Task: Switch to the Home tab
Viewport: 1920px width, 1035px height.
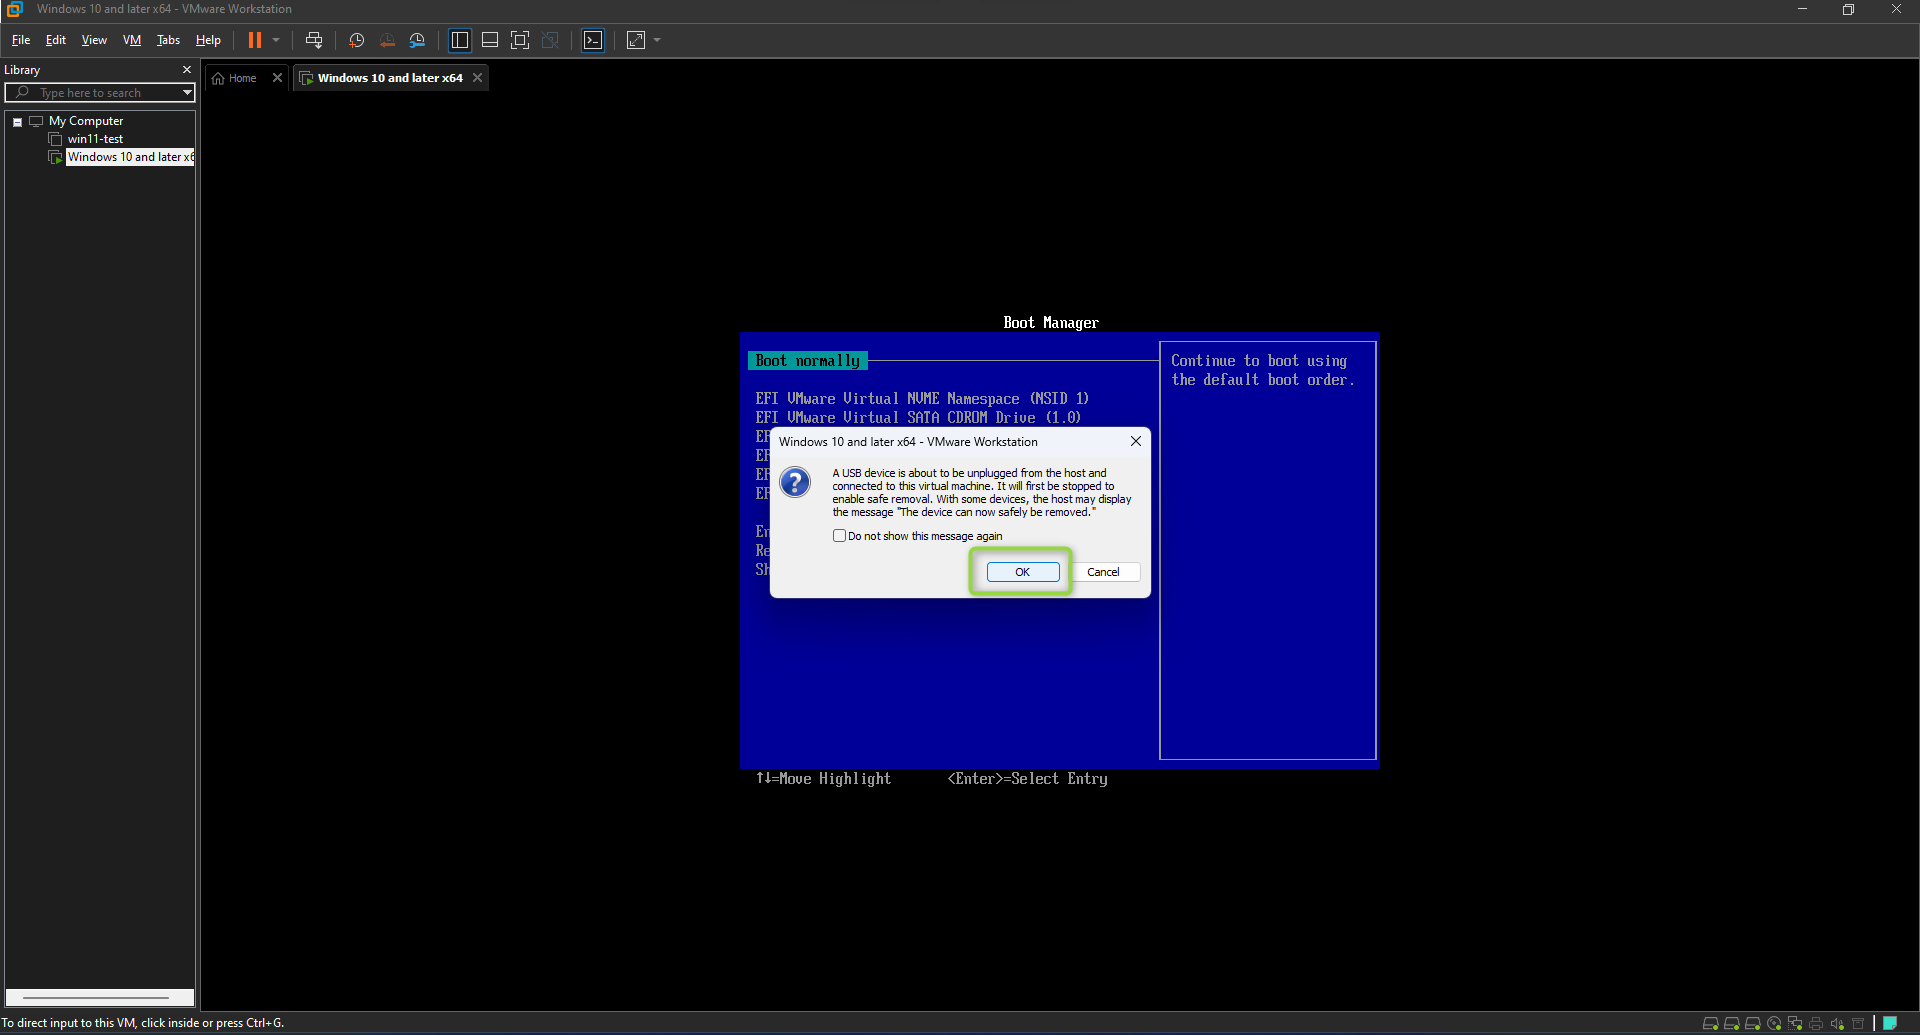Action: tap(235, 78)
